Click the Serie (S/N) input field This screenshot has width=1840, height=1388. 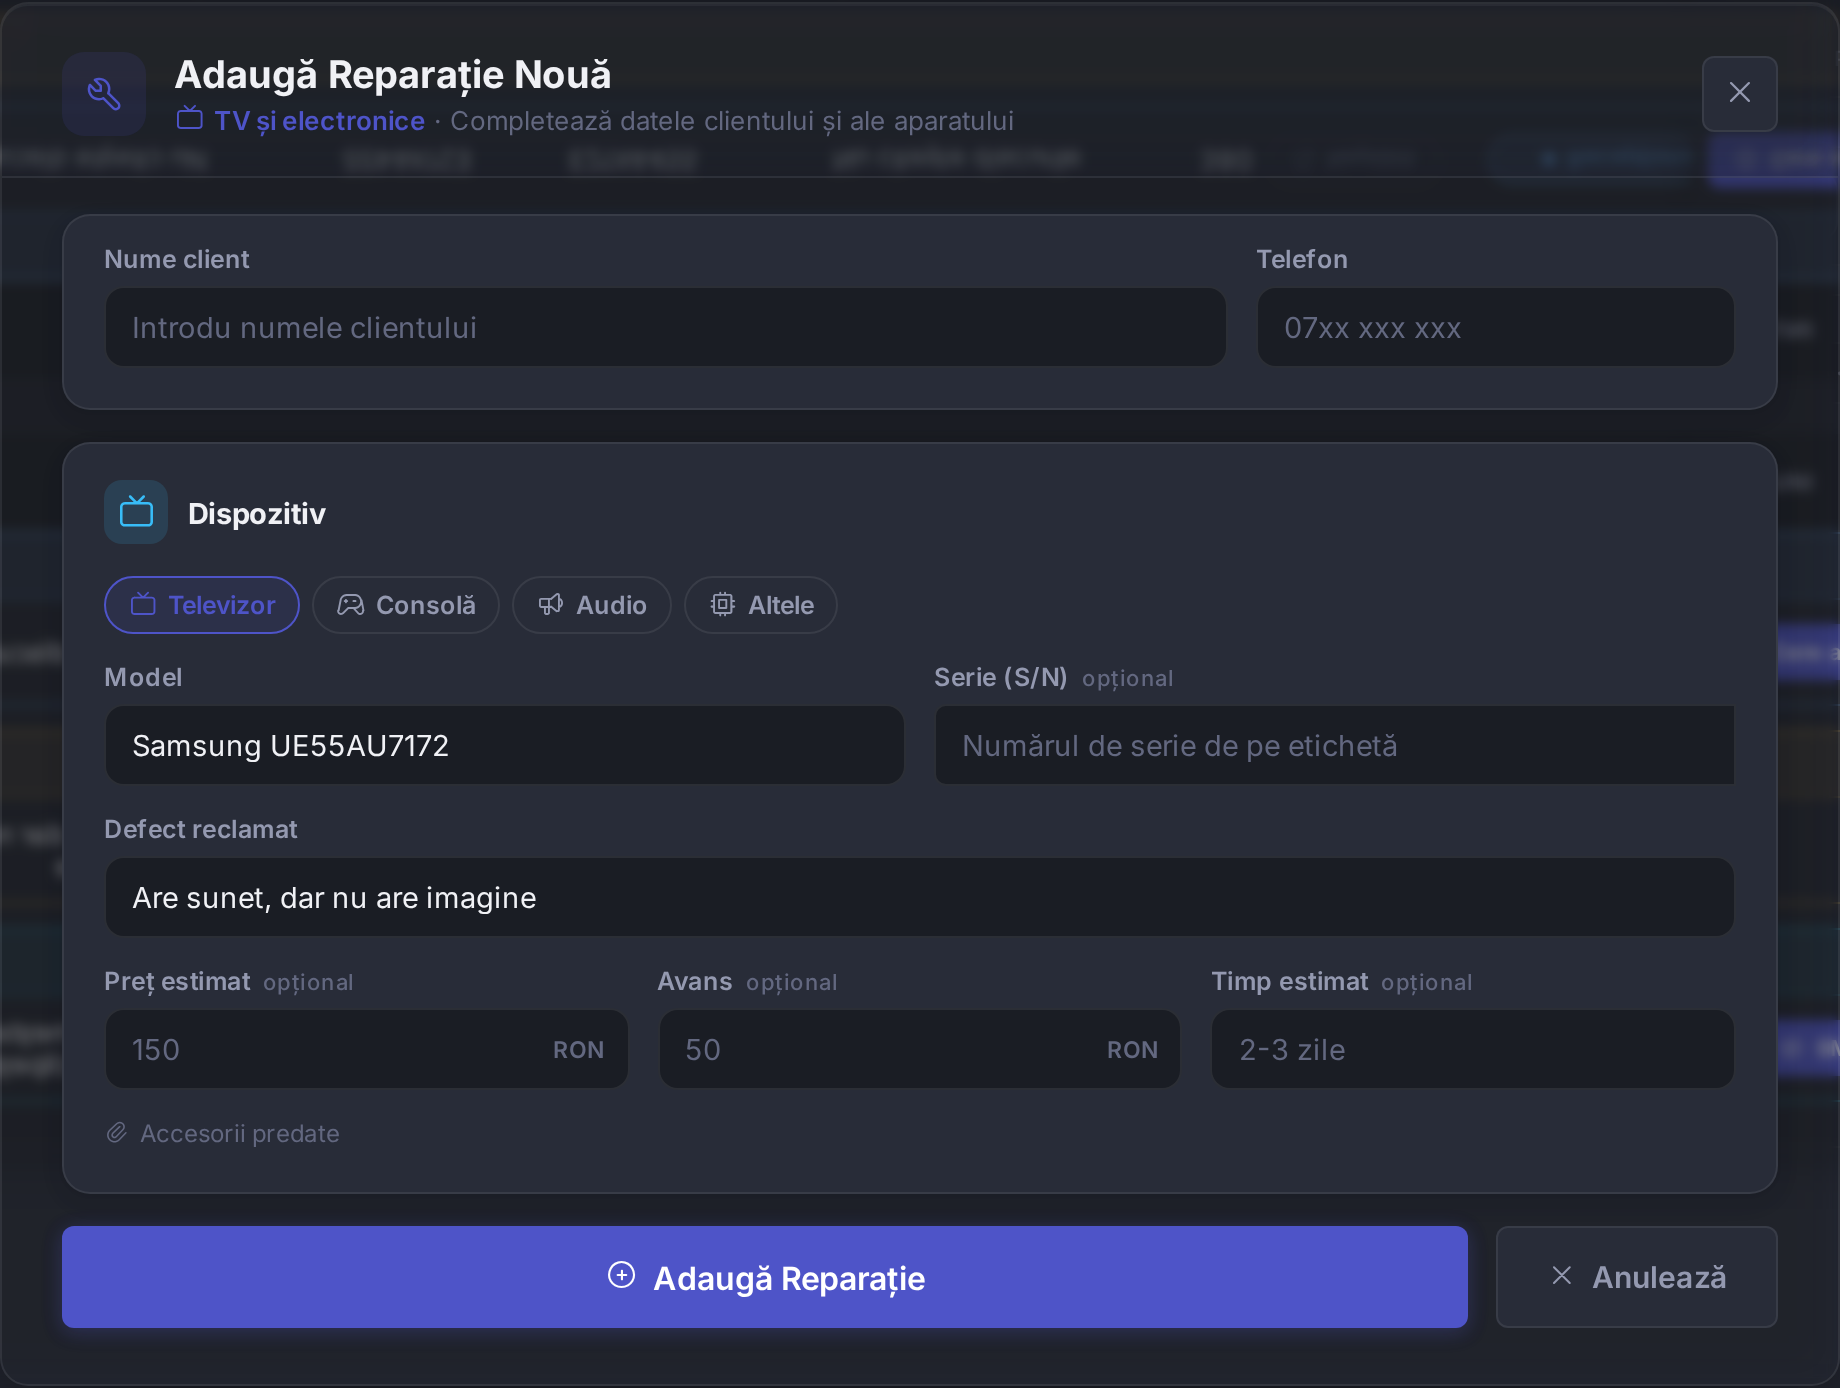[x=1334, y=745]
